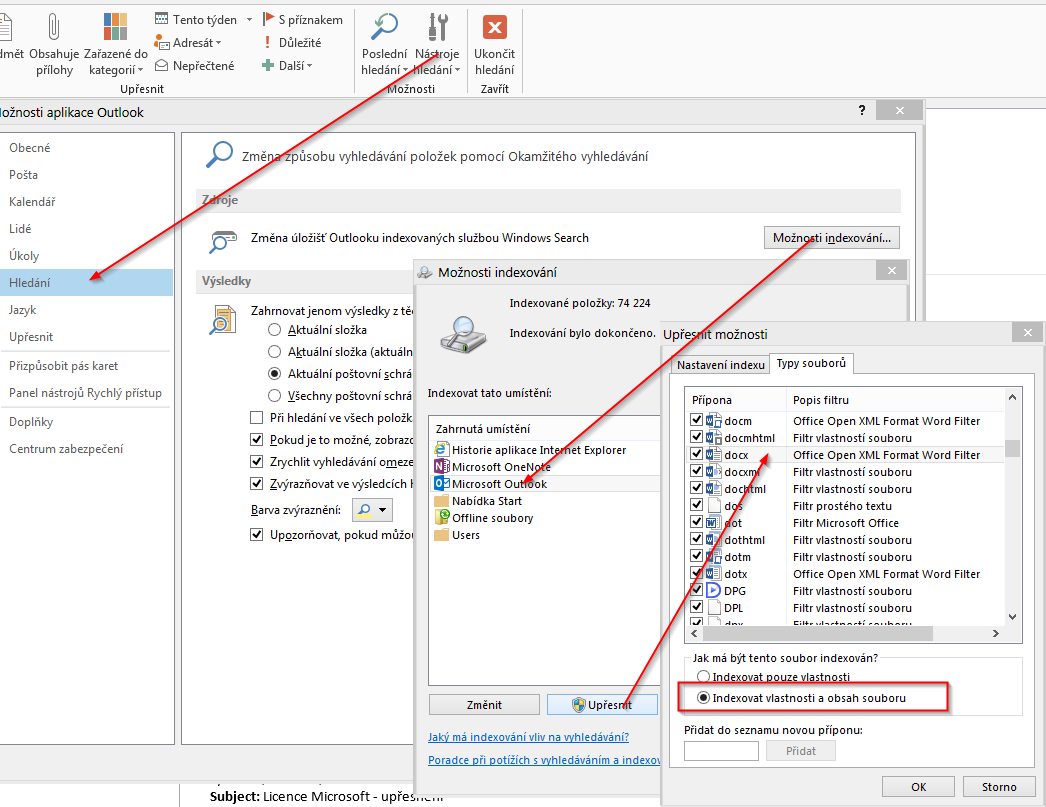The image size is (1046, 807).
Task: Click the Poslední hledání magnifier icon
Action: [384, 27]
